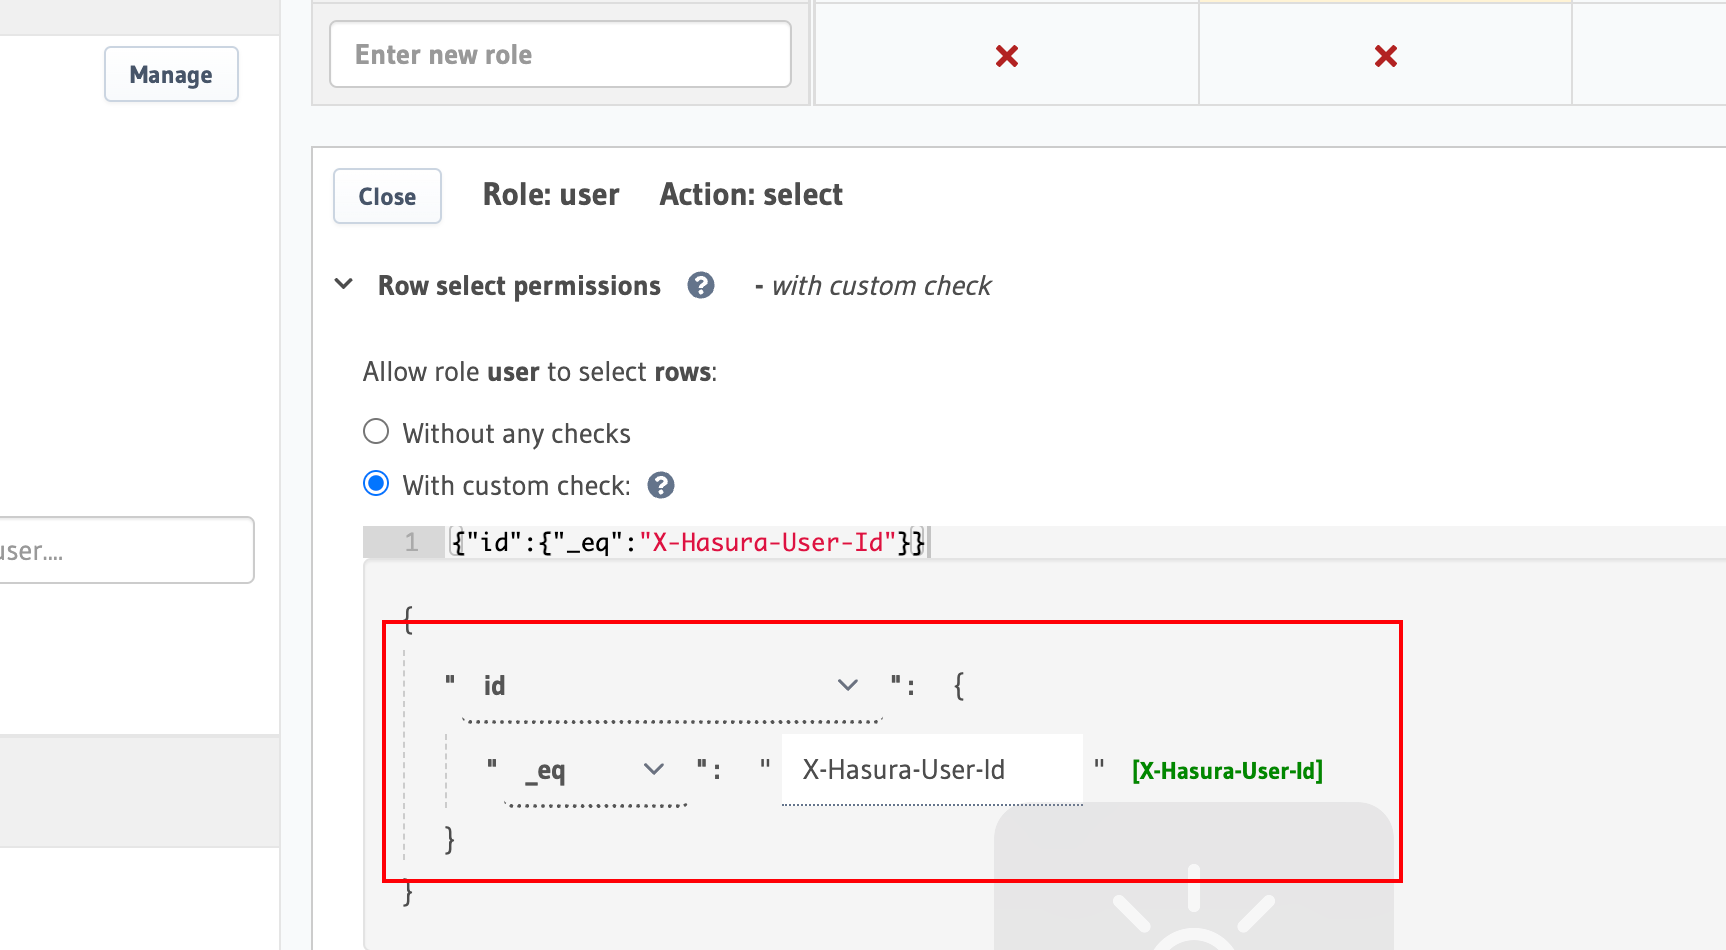
Task: Open the id column dropdown
Action: pos(672,686)
